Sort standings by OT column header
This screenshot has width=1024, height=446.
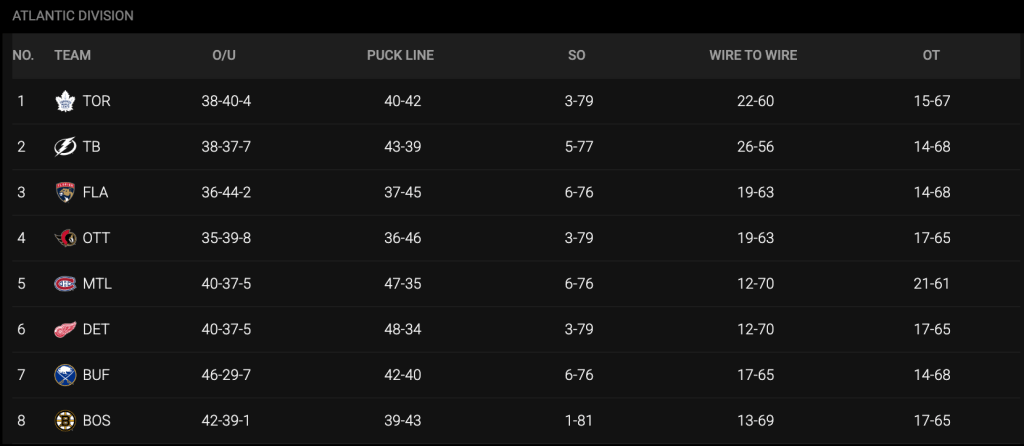point(931,55)
